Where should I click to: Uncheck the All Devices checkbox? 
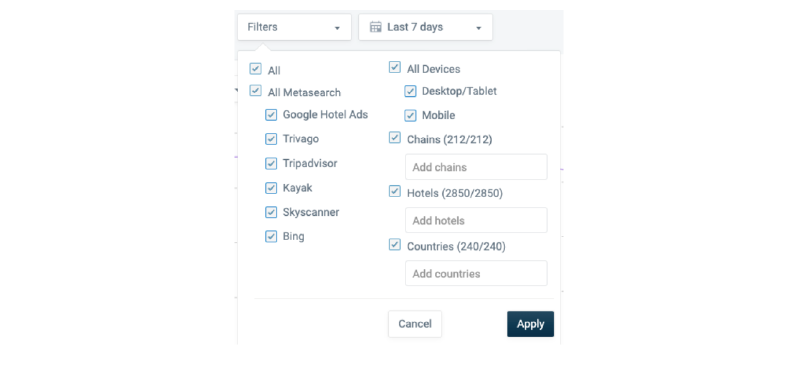(395, 67)
